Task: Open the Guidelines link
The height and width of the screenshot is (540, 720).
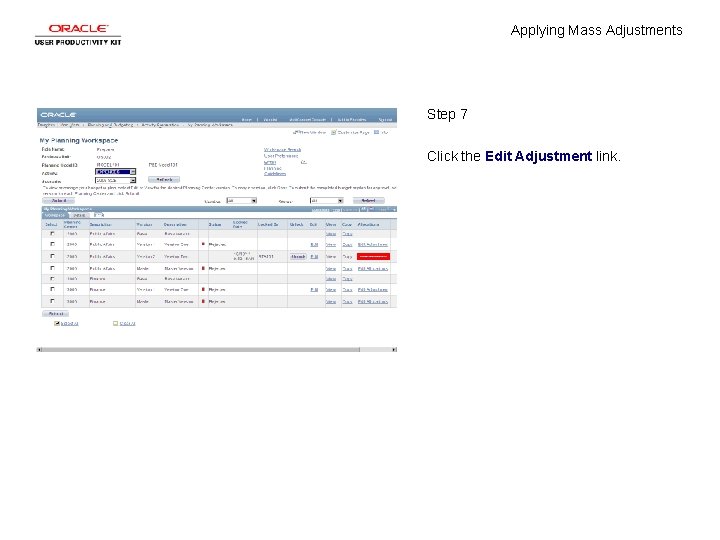Action: [275, 174]
